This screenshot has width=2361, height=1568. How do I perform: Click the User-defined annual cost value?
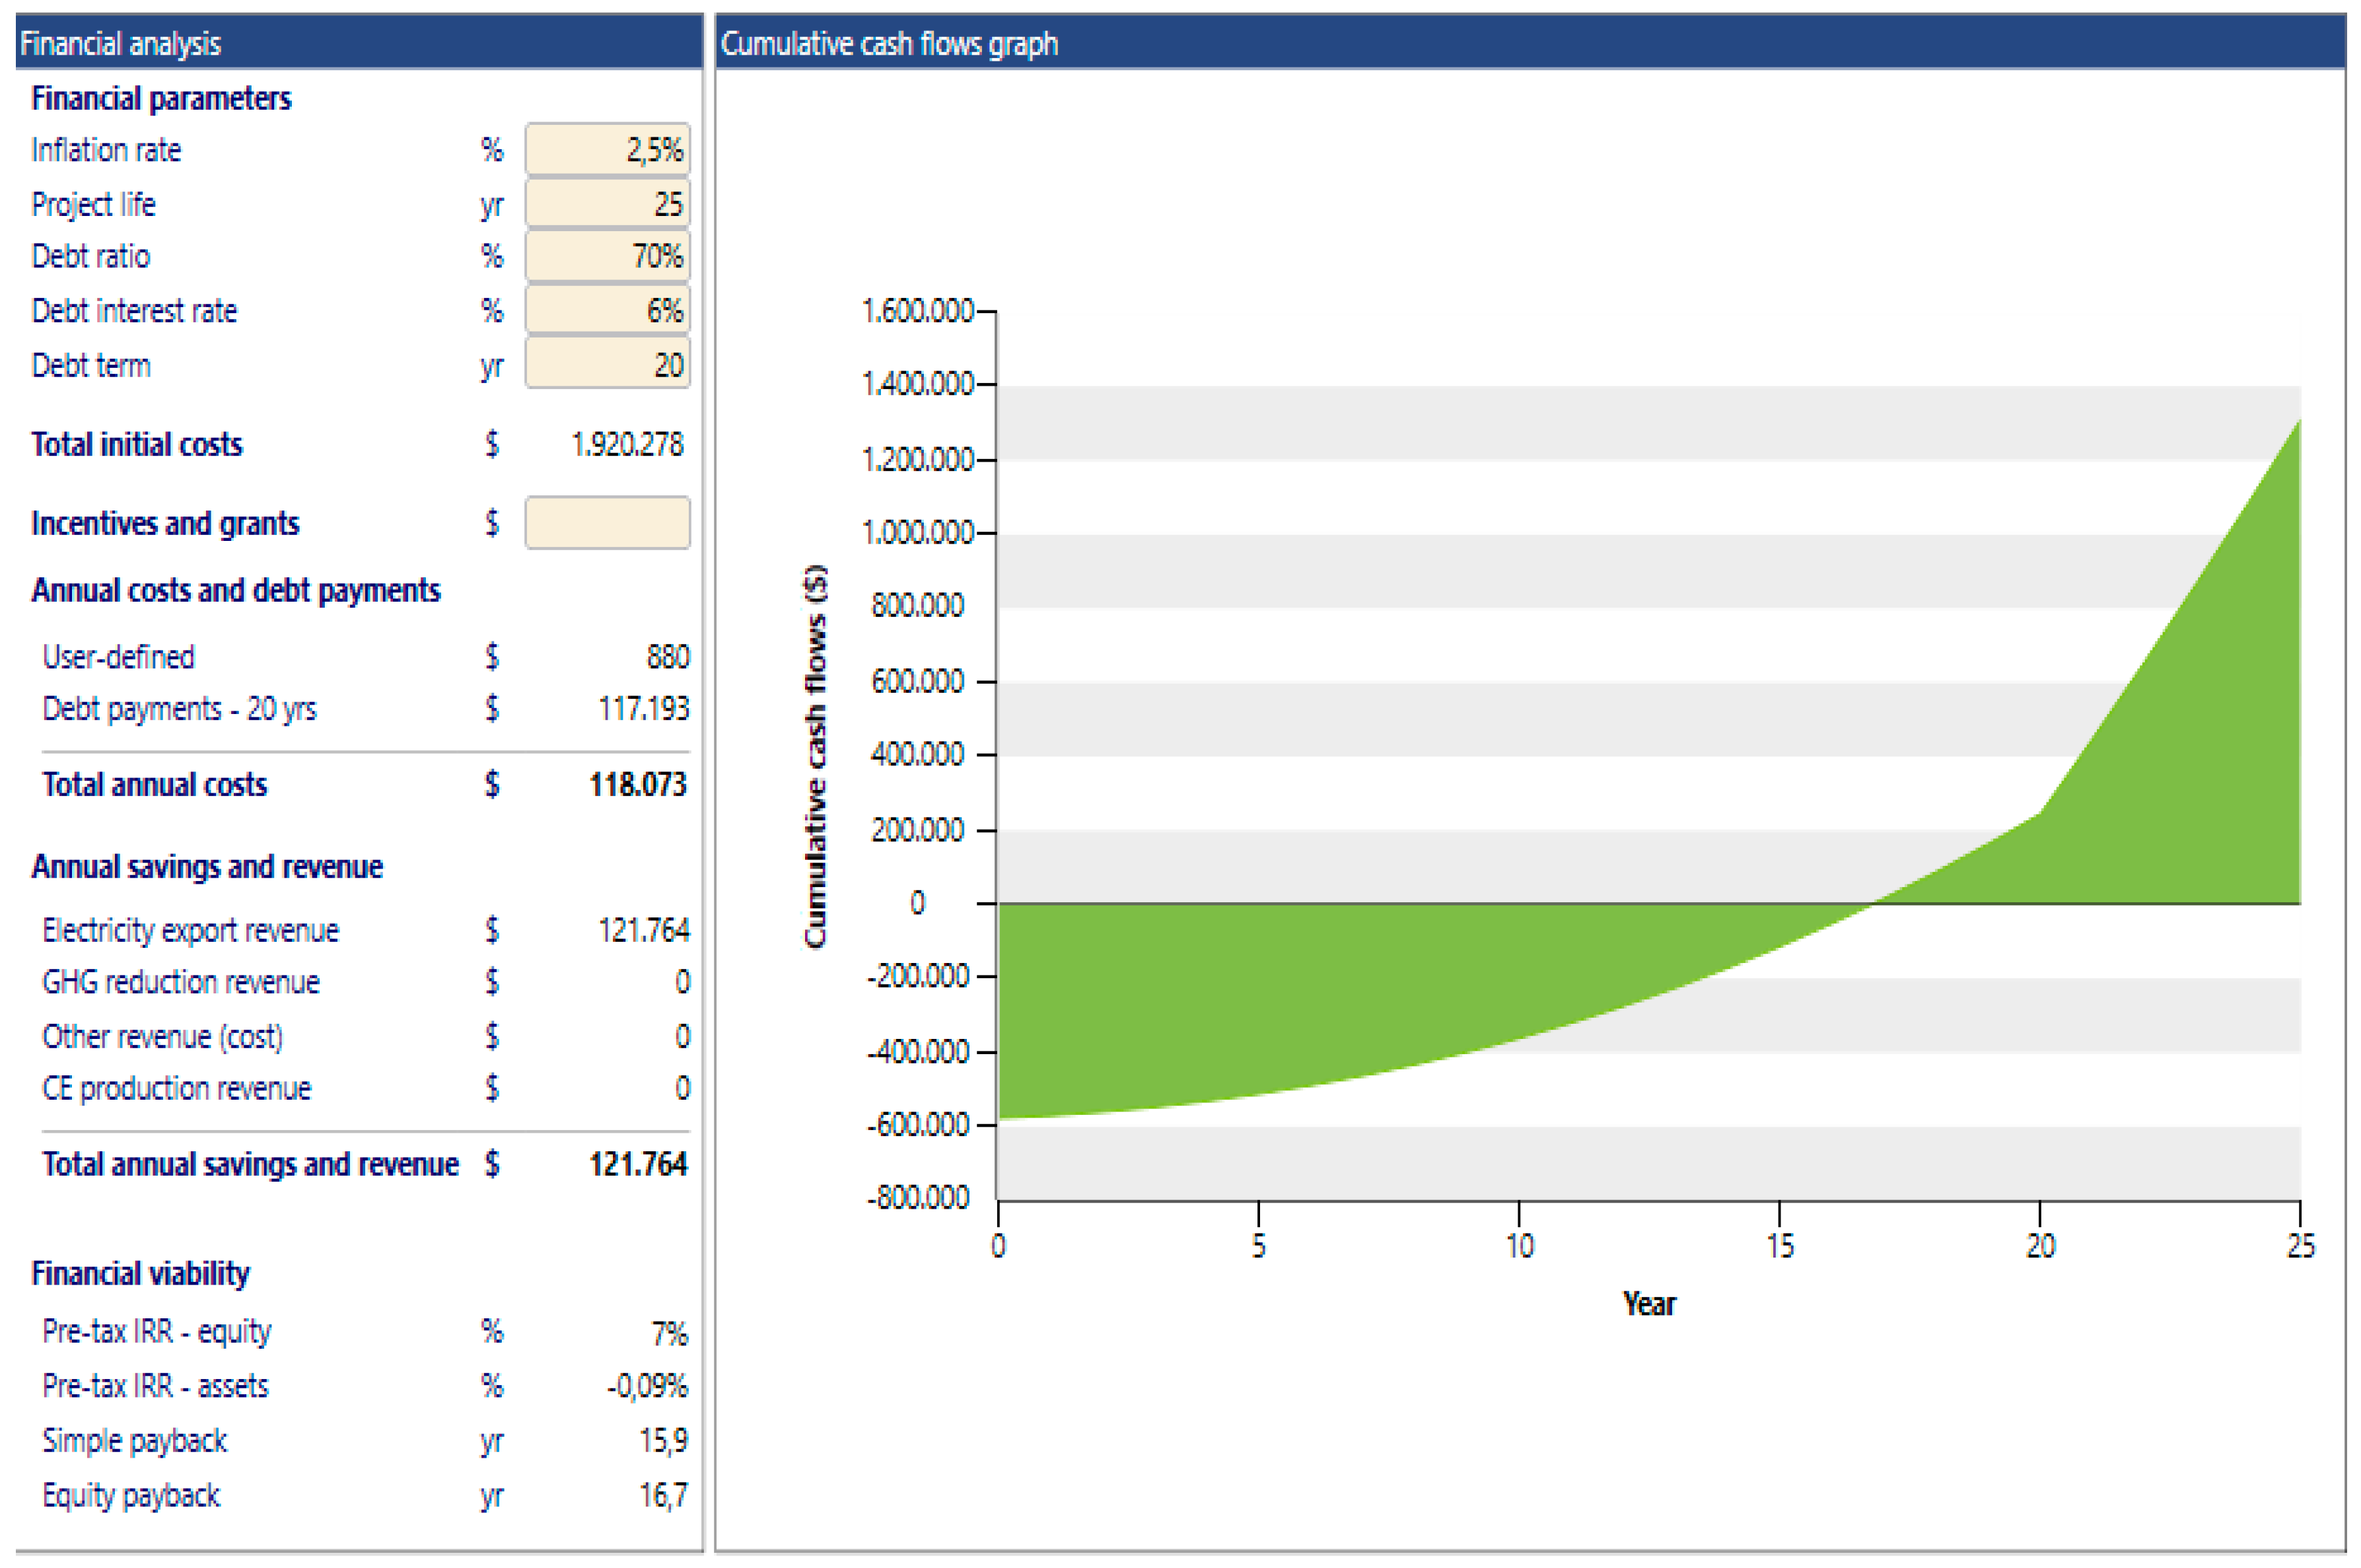click(667, 657)
